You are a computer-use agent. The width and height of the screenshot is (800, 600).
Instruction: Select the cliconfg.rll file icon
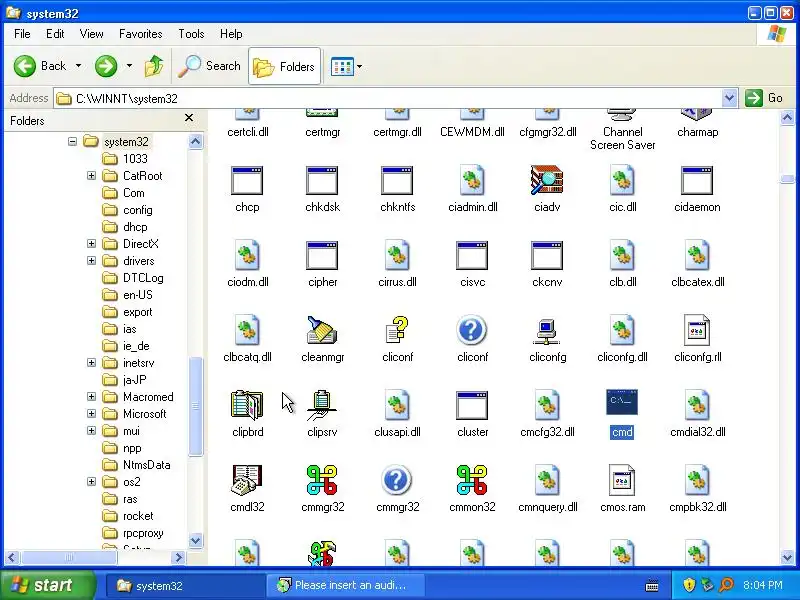pyautogui.click(x=697, y=330)
